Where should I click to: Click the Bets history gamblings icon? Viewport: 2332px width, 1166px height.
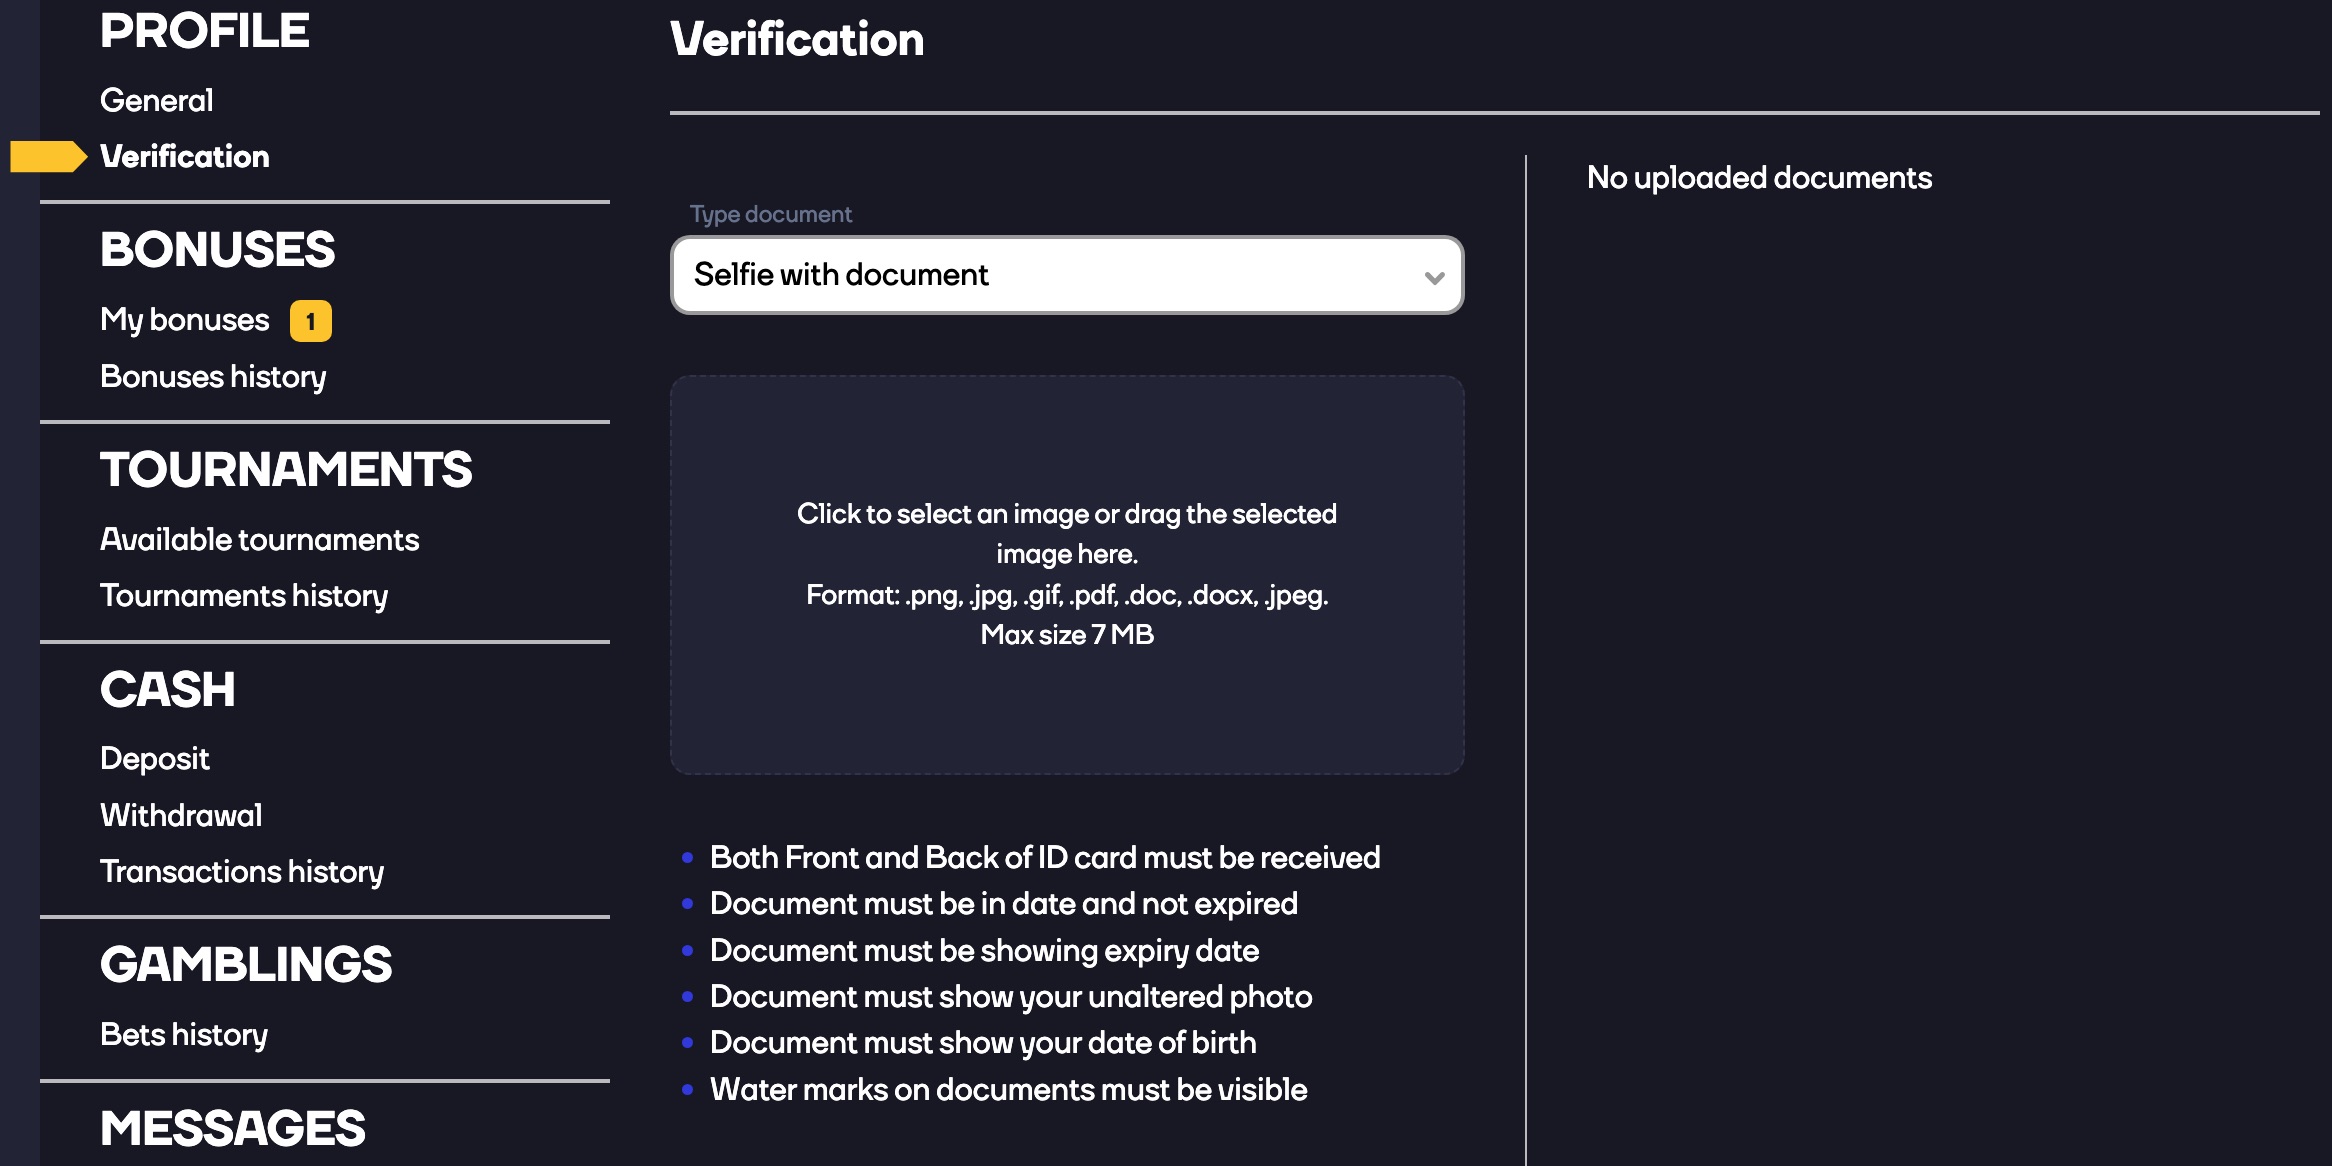pos(183,1037)
